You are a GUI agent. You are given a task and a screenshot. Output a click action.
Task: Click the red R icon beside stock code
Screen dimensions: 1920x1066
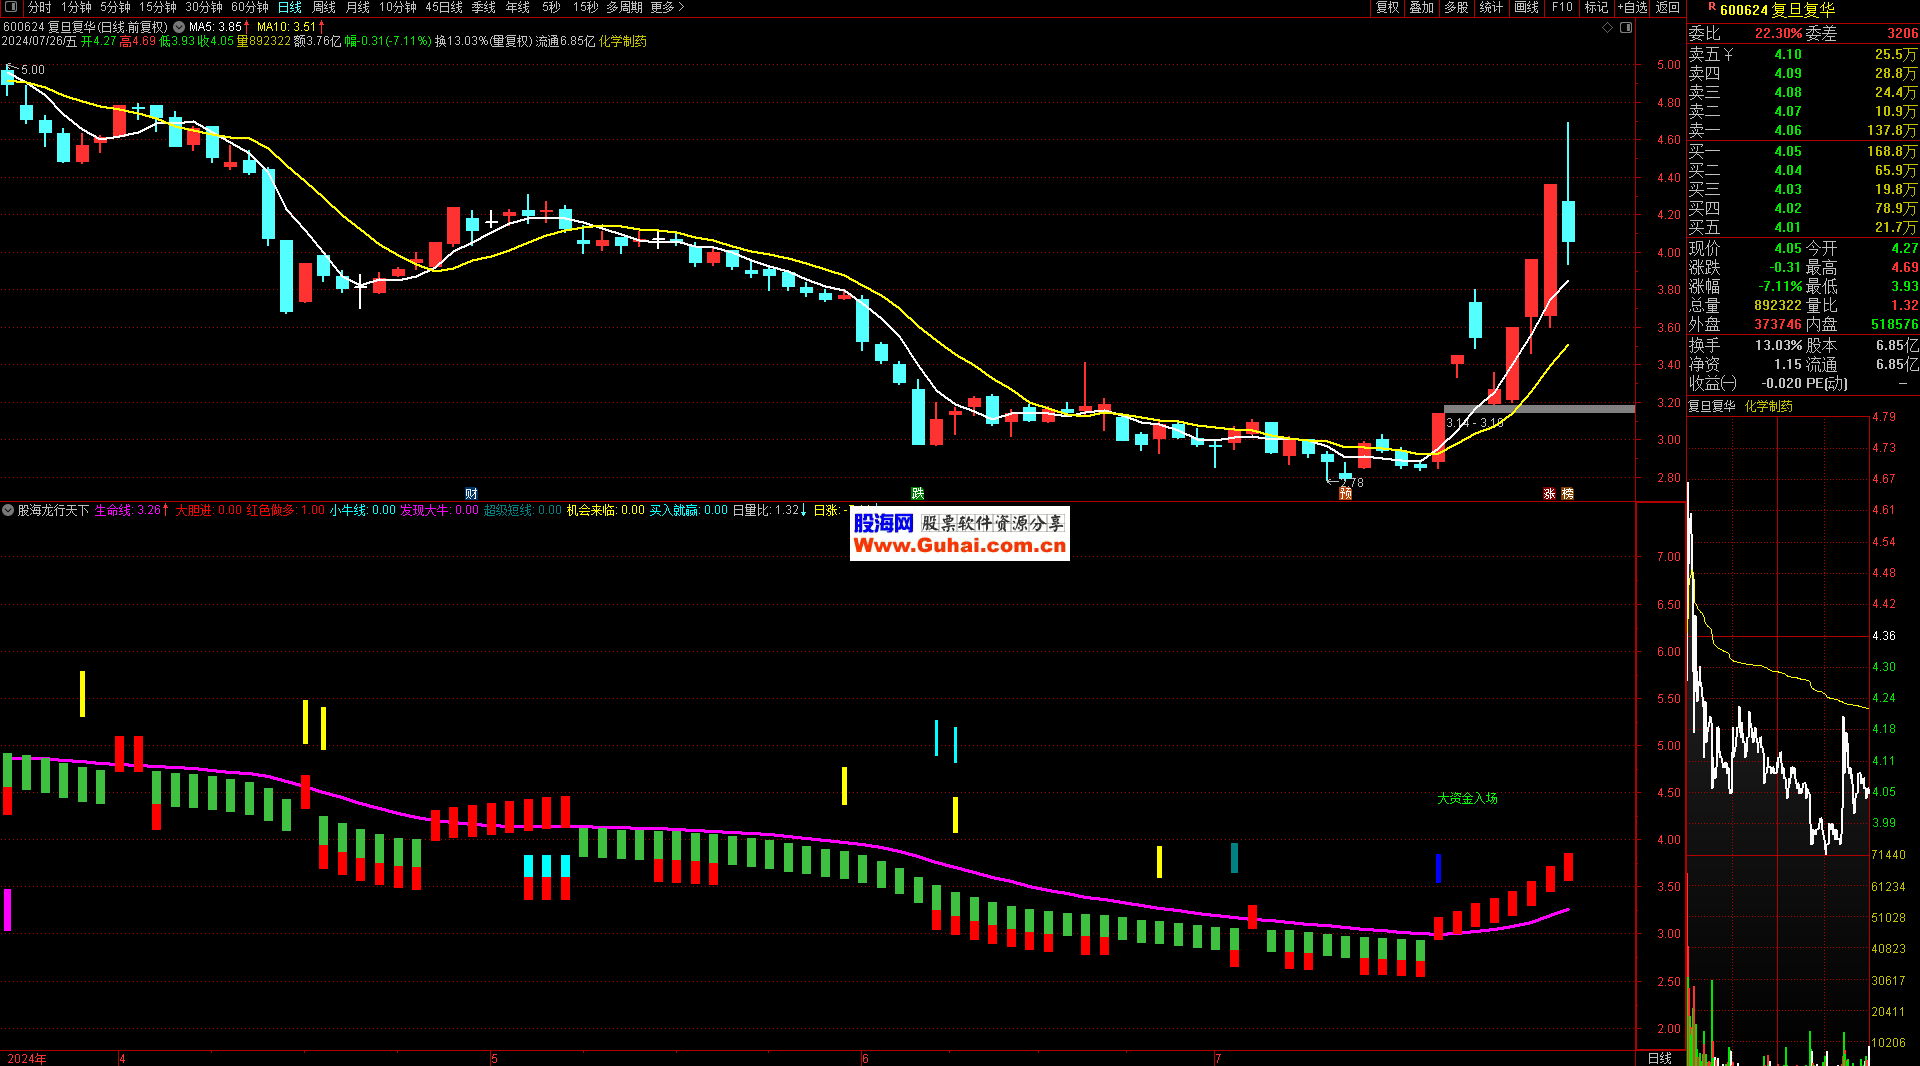point(1711,7)
